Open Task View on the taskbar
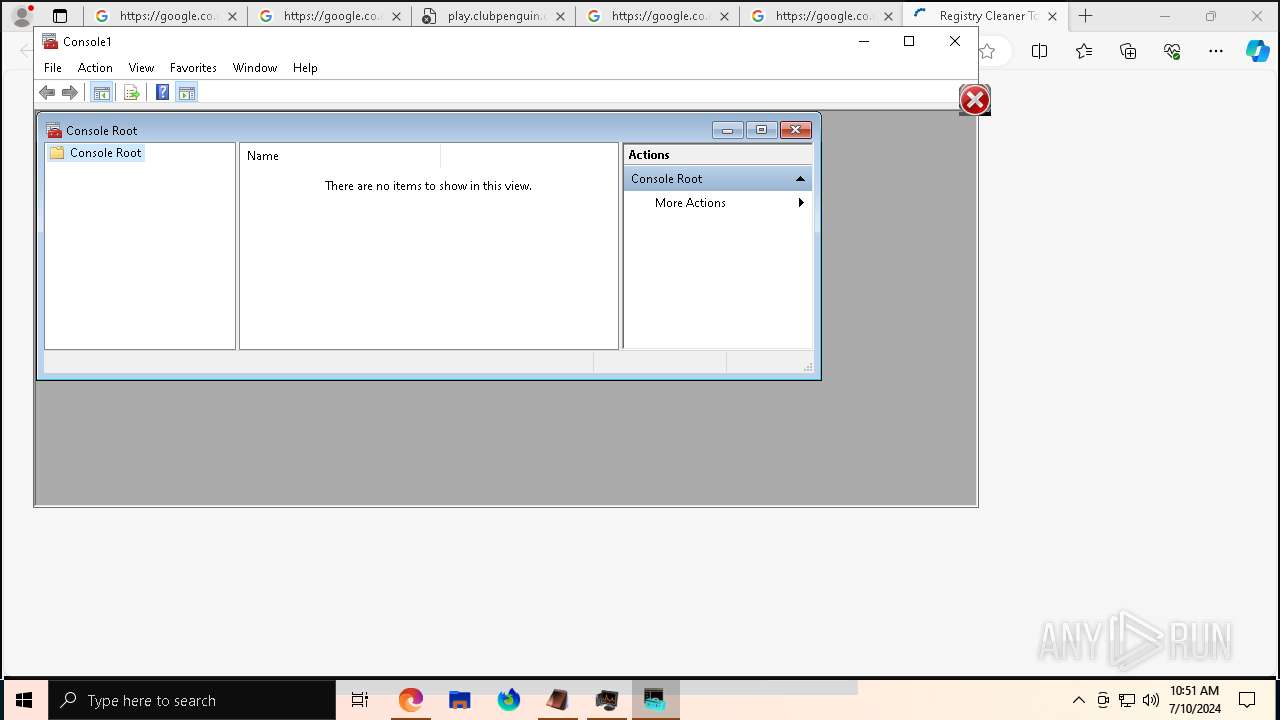This screenshot has height=720, width=1280. [x=360, y=700]
